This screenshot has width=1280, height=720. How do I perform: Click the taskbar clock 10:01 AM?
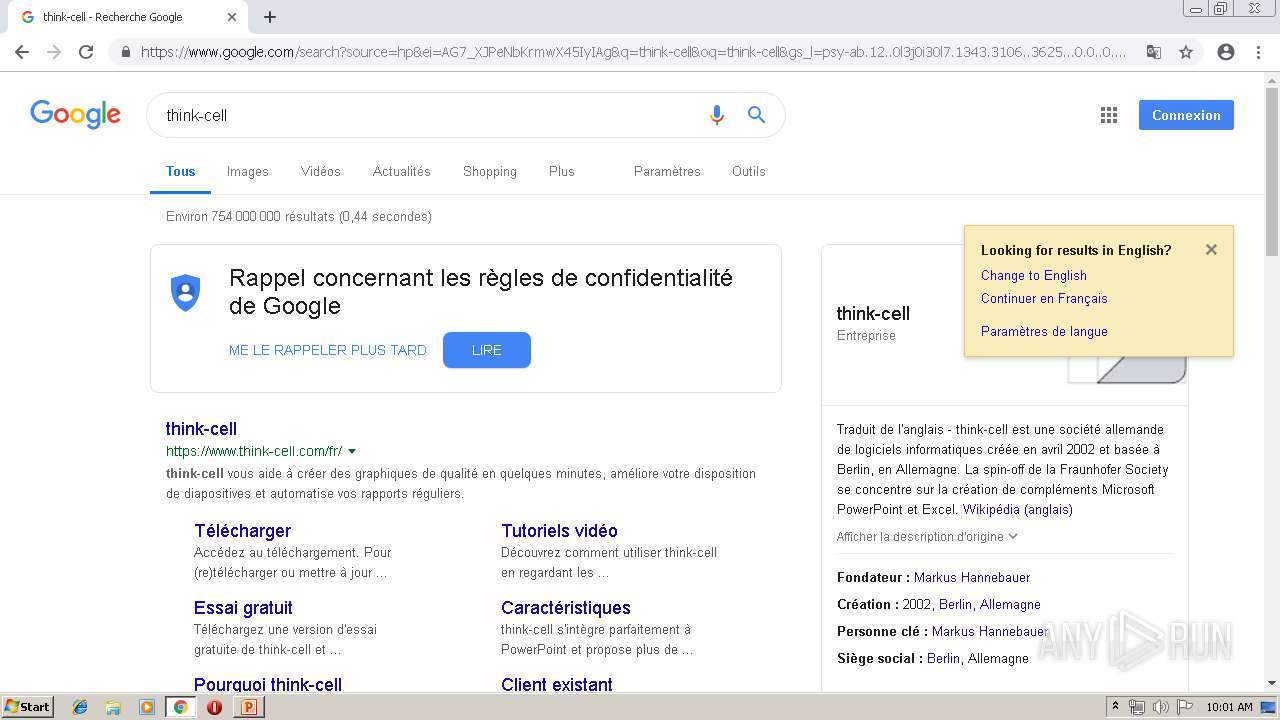pyautogui.click(x=1229, y=707)
